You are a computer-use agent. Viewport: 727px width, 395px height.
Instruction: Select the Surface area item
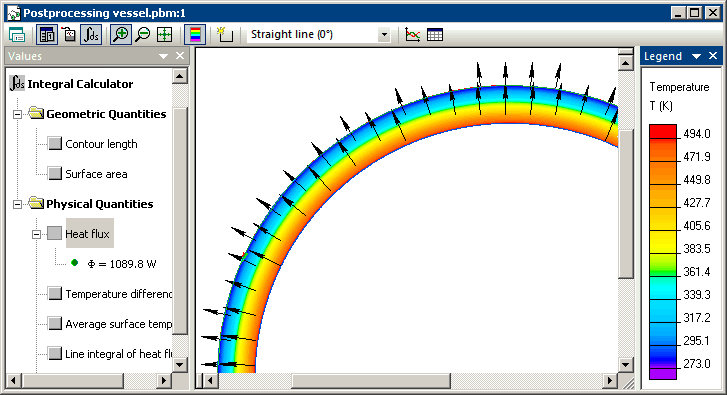pos(96,174)
